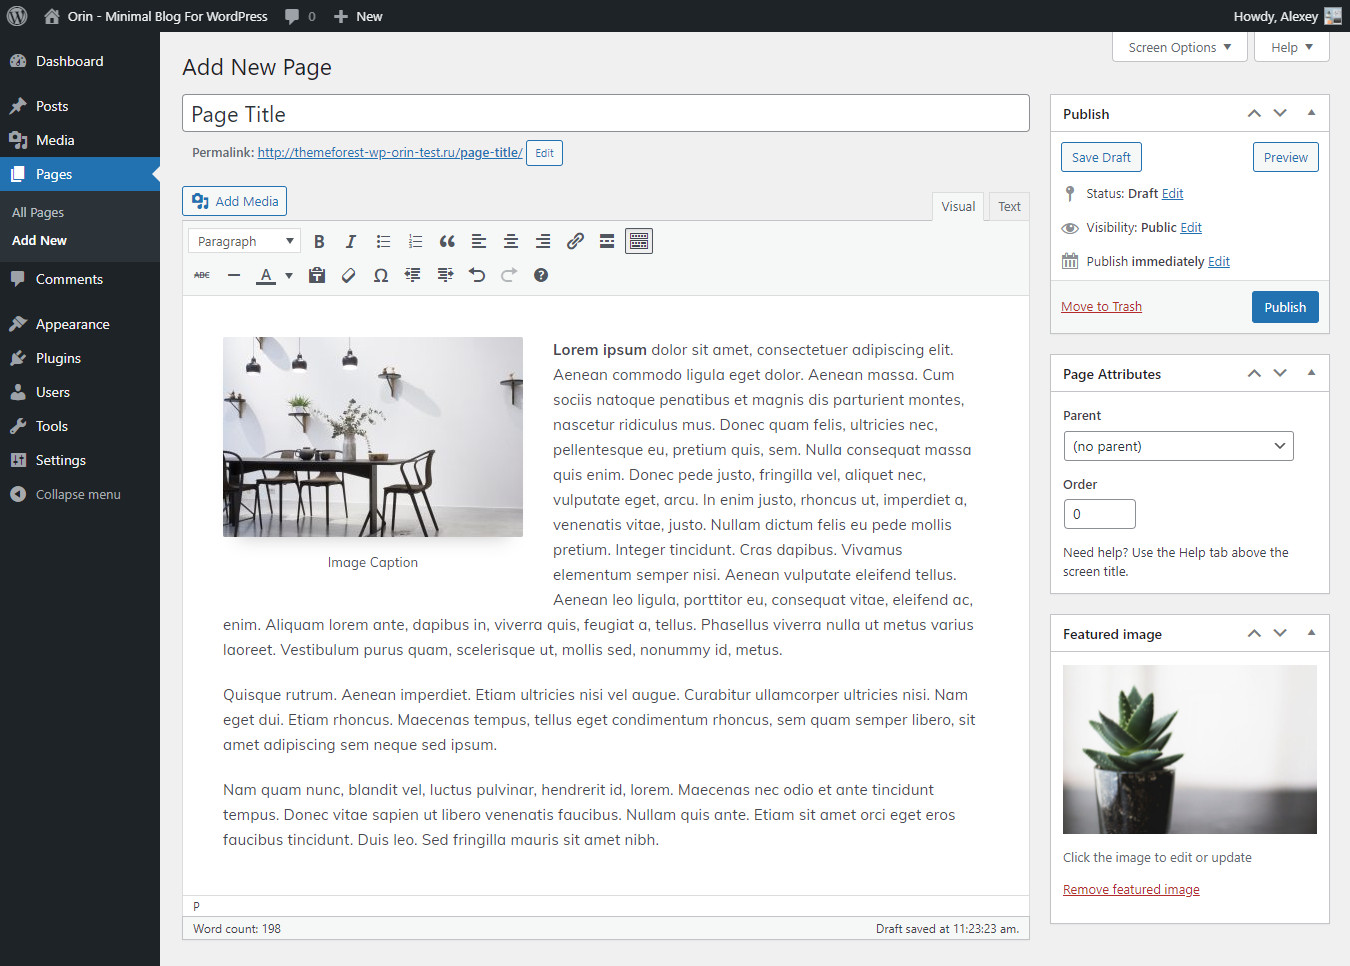The height and width of the screenshot is (966, 1350).
Task: Insert a blockquote
Action: pos(447,240)
